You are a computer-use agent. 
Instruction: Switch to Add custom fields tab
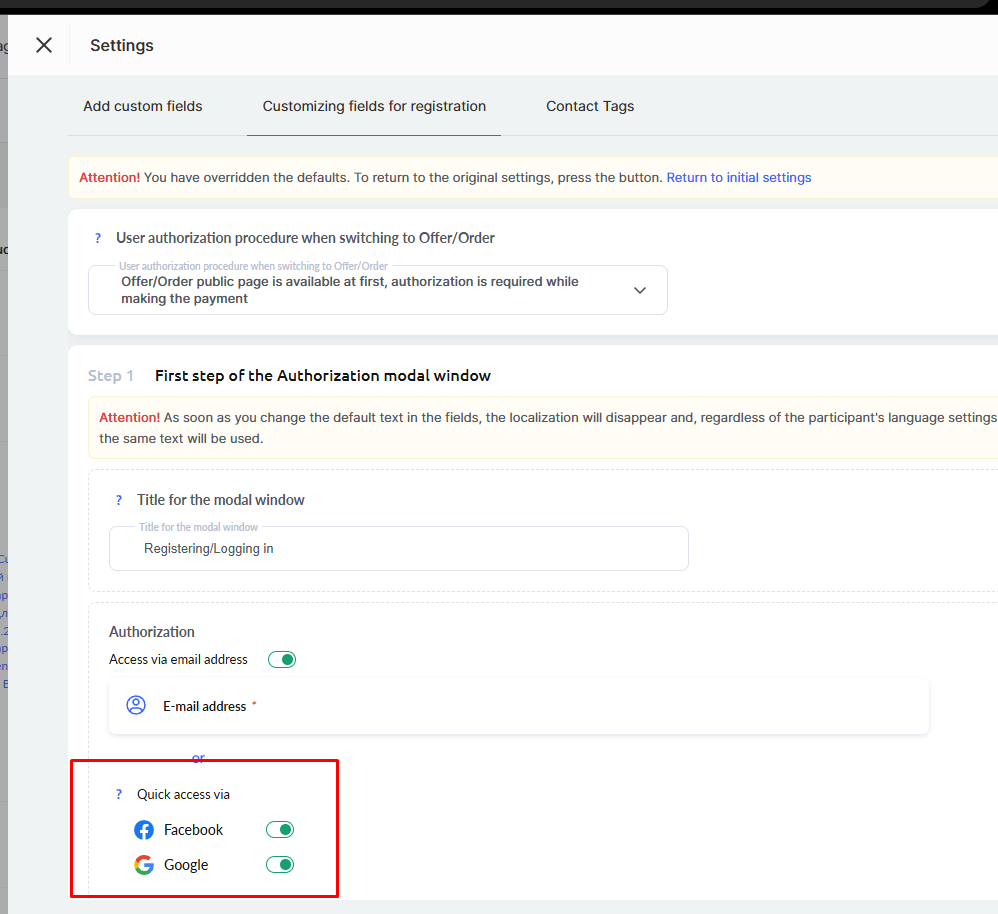(x=143, y=106)
